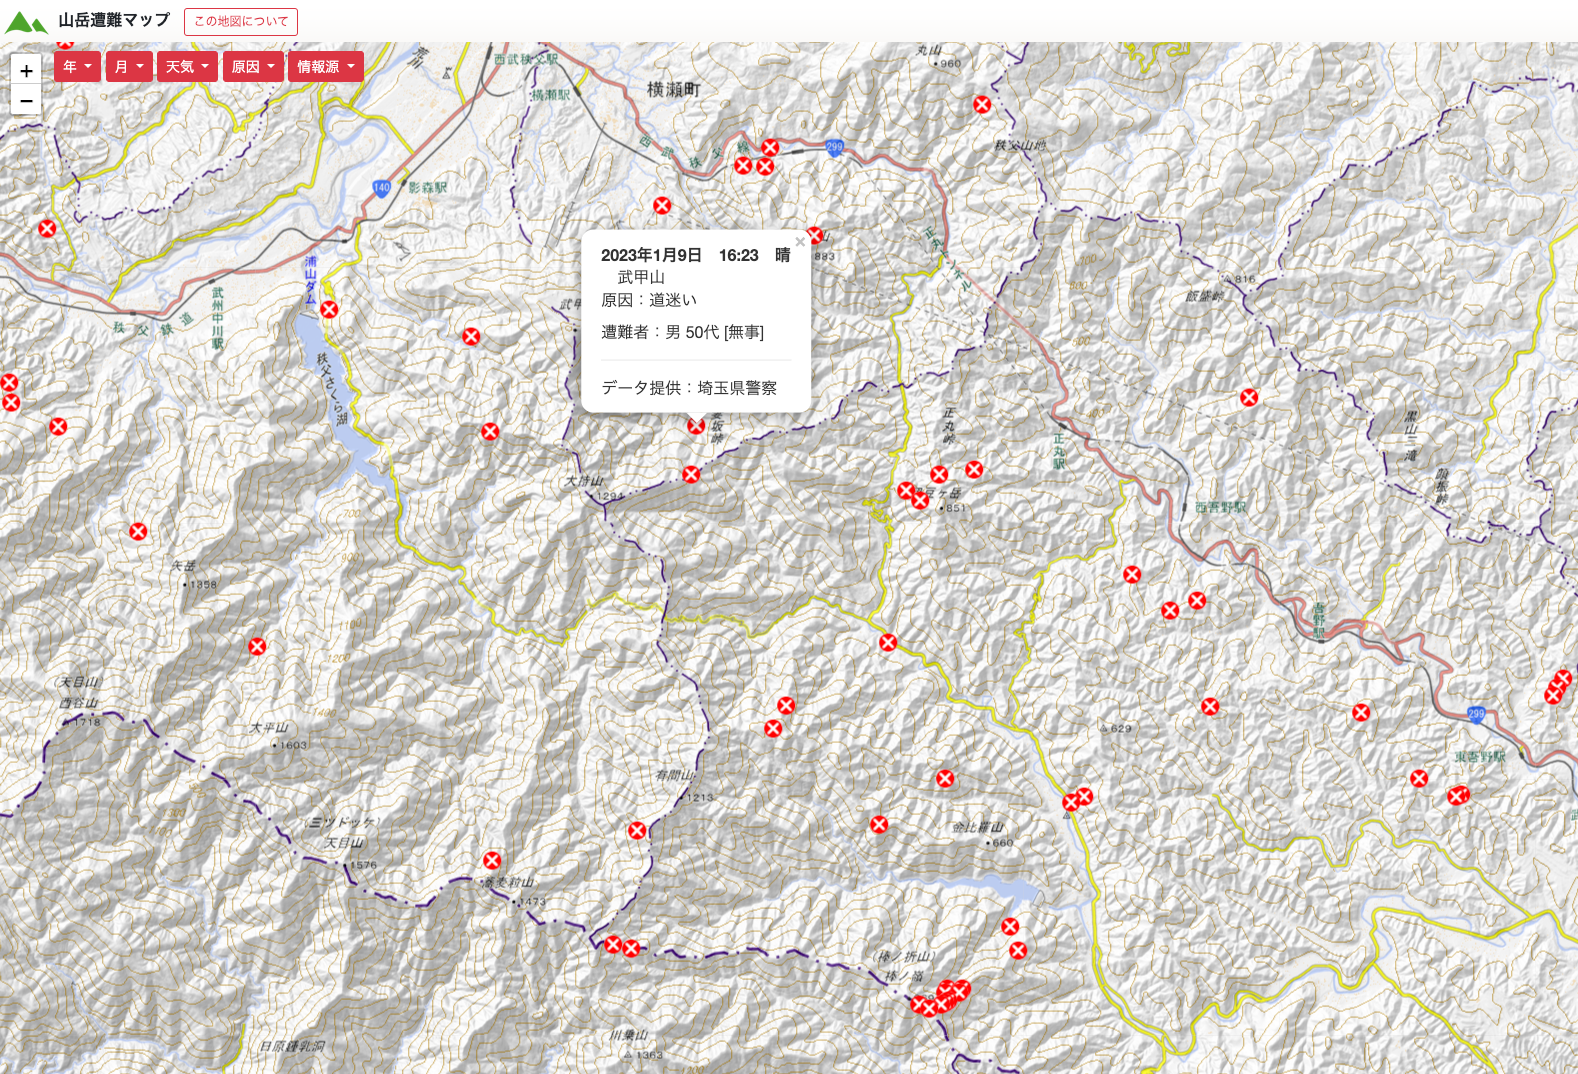
Task: Click the time 16:23 in the popup
Action: click(x=738, y=256)
